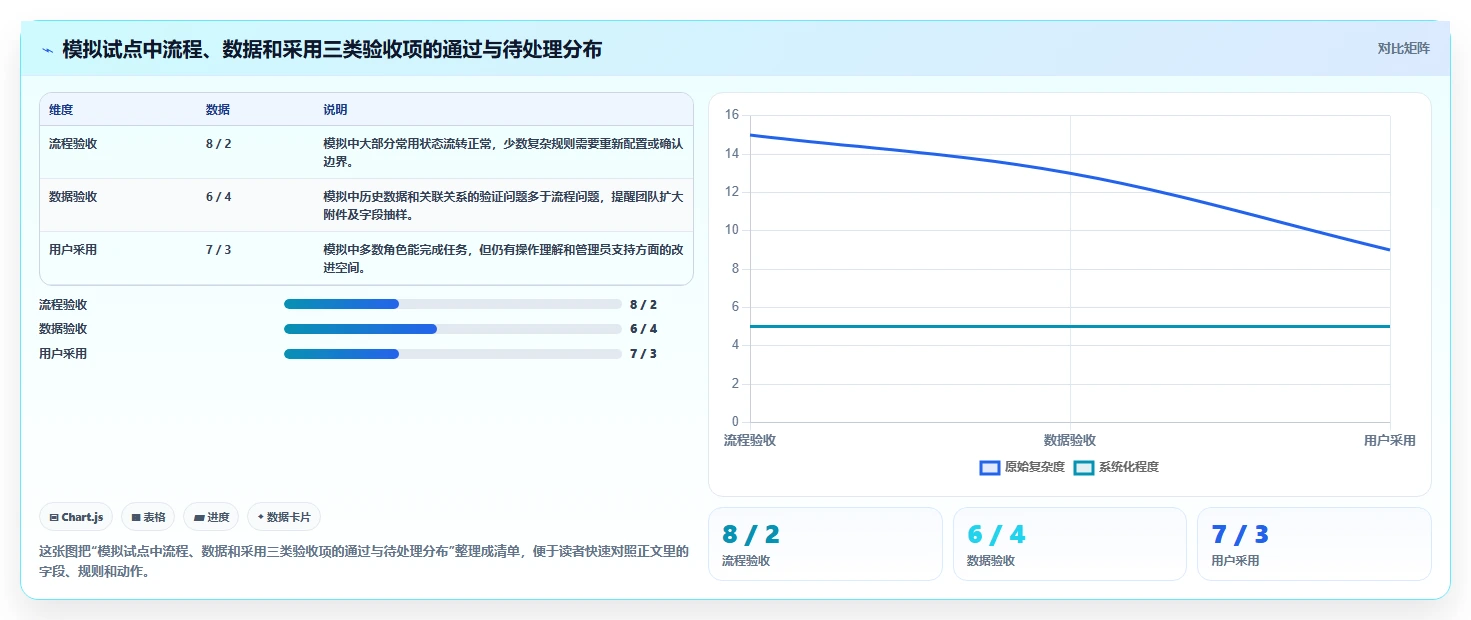Click the 流程验收 chart x-axis label
The height and width of the screenshot is (620, 1471).
[750, 440]
